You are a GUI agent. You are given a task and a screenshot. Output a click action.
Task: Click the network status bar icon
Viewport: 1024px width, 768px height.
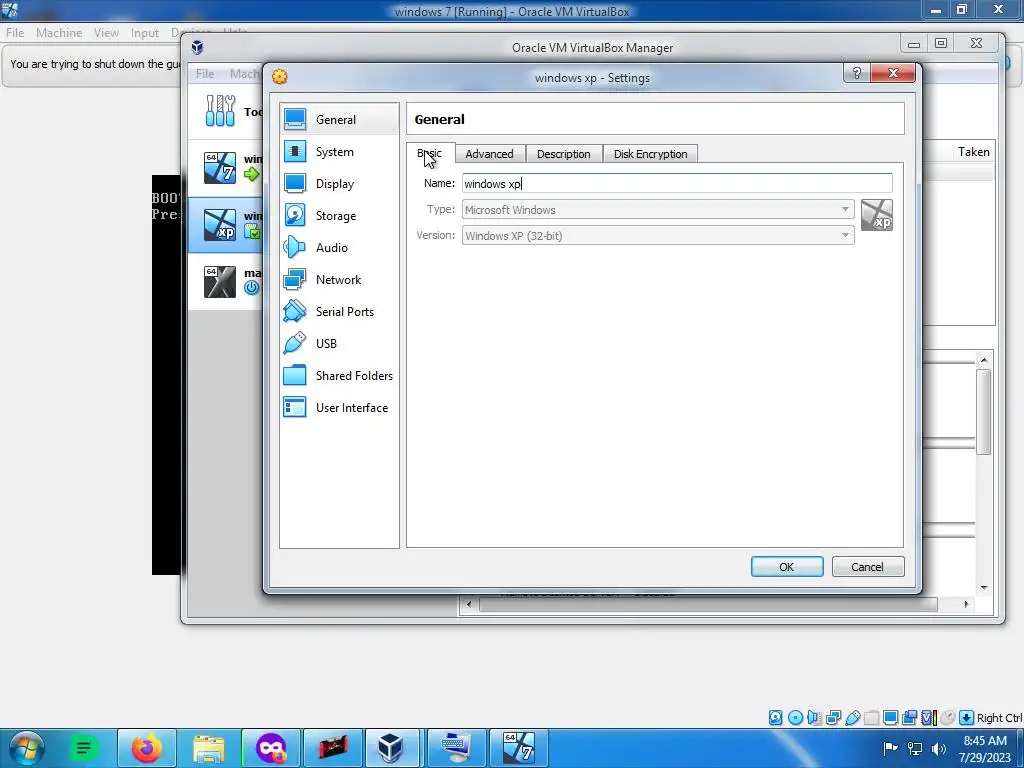click(x=833, y=718)
